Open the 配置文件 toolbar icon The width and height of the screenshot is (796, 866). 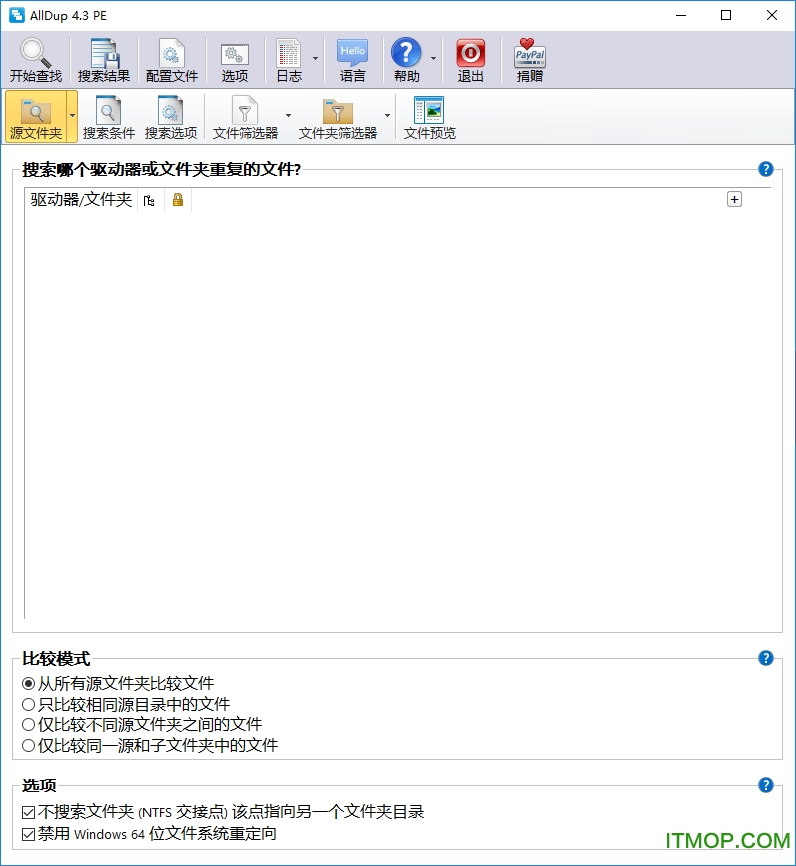pyautogui.click(x=172, y=54)
